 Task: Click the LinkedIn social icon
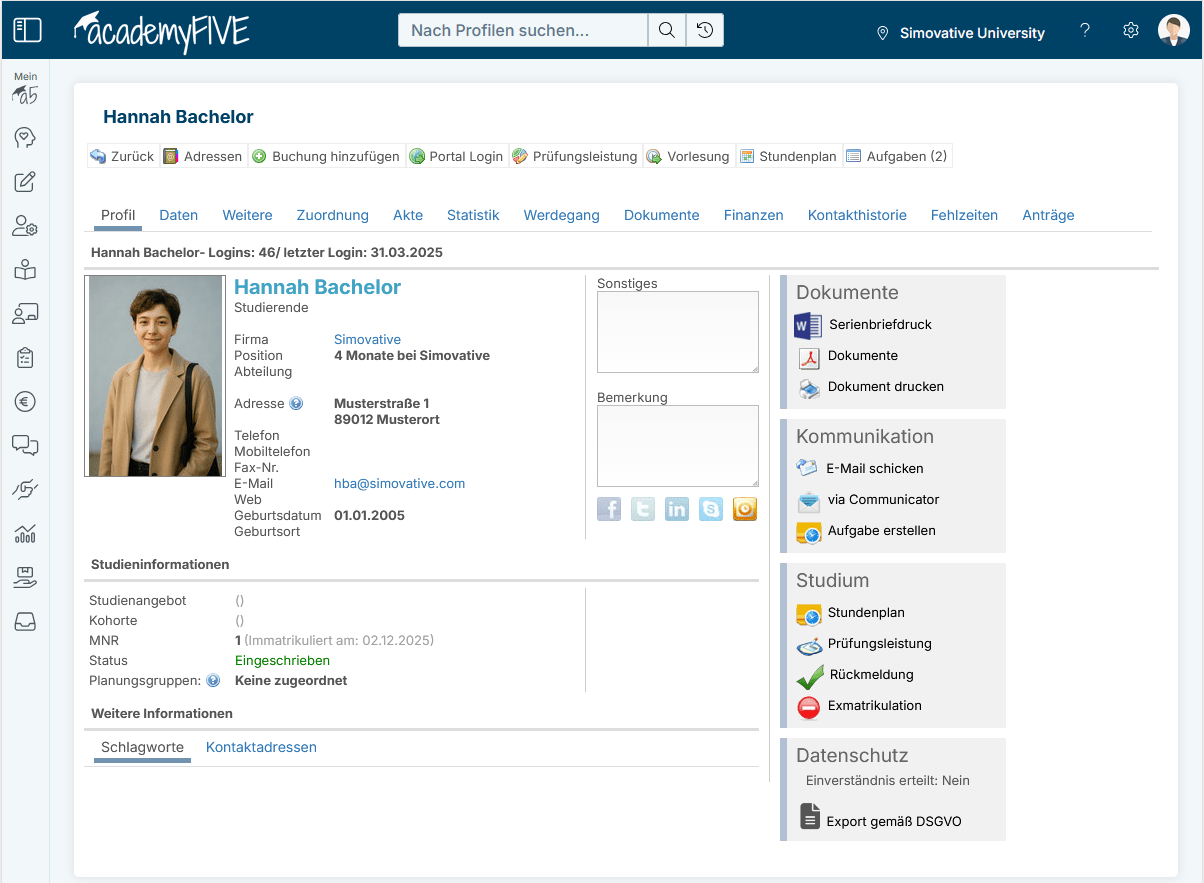click(x=677, y=509)
